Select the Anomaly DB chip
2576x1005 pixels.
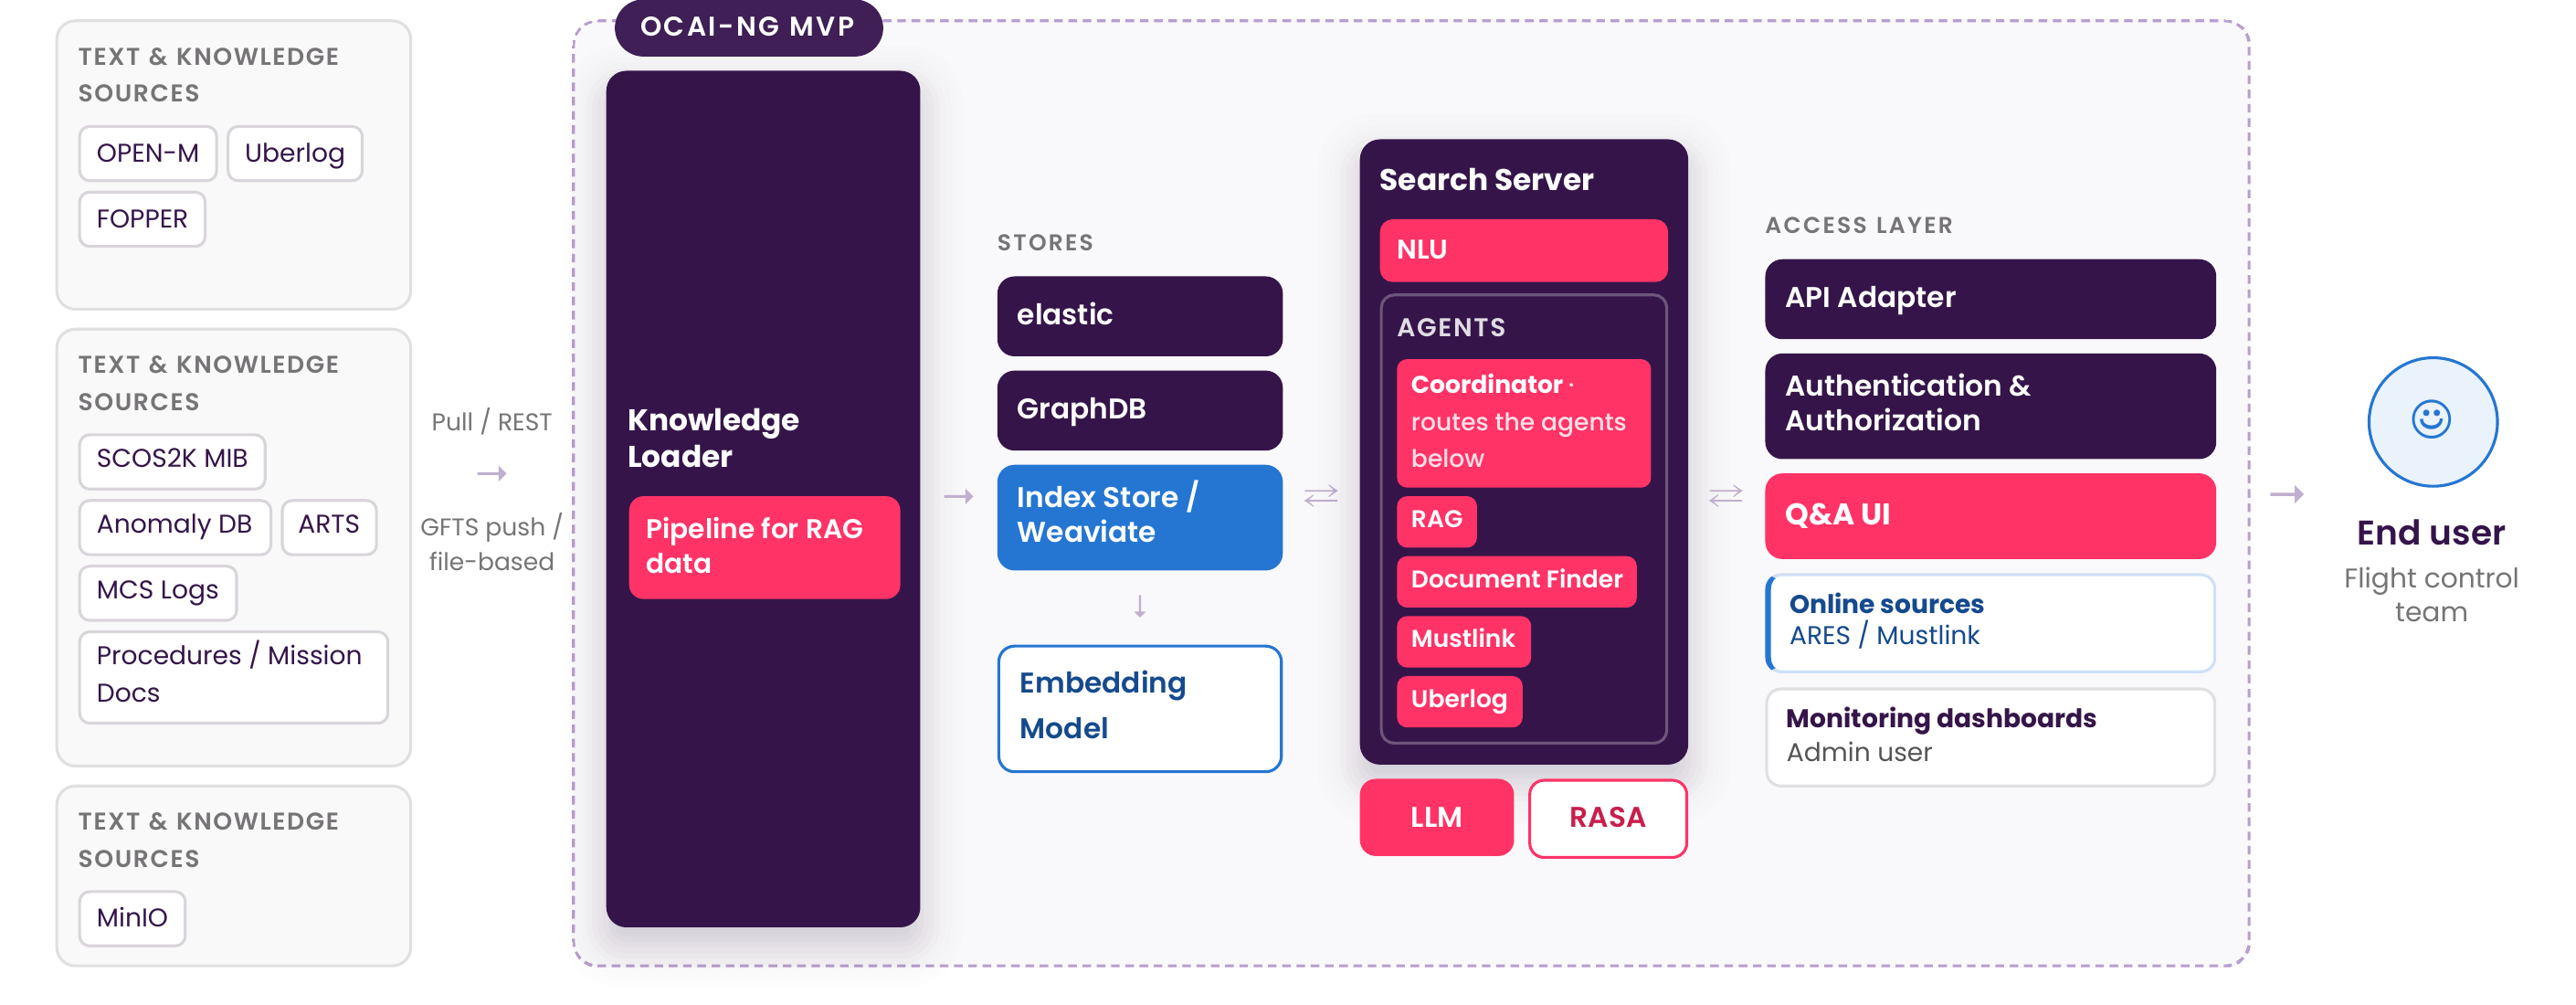point(175,526)
